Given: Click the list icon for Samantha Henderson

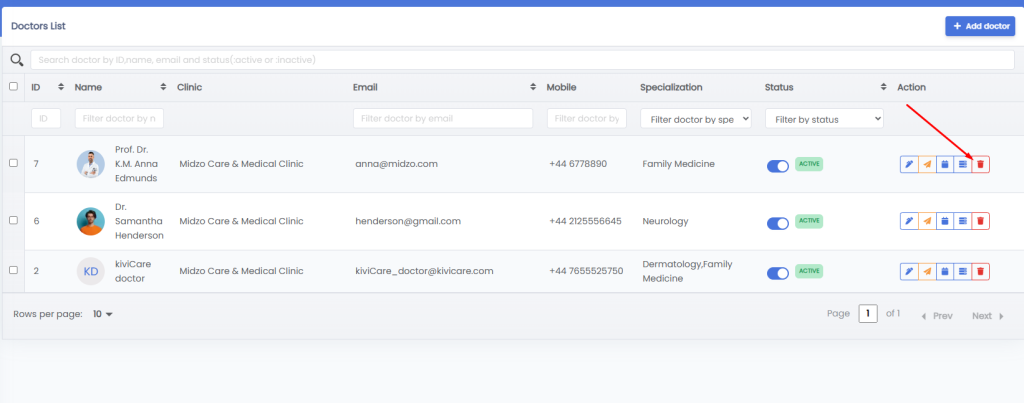Looking at the screenshot, I should coord(963,221).
